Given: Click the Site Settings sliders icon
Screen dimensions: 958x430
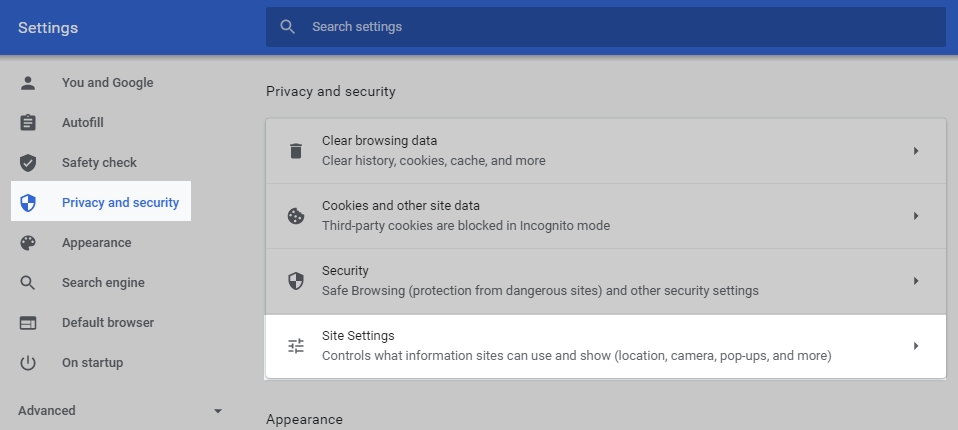Looking at the screenshot, I should pos(296,346).
